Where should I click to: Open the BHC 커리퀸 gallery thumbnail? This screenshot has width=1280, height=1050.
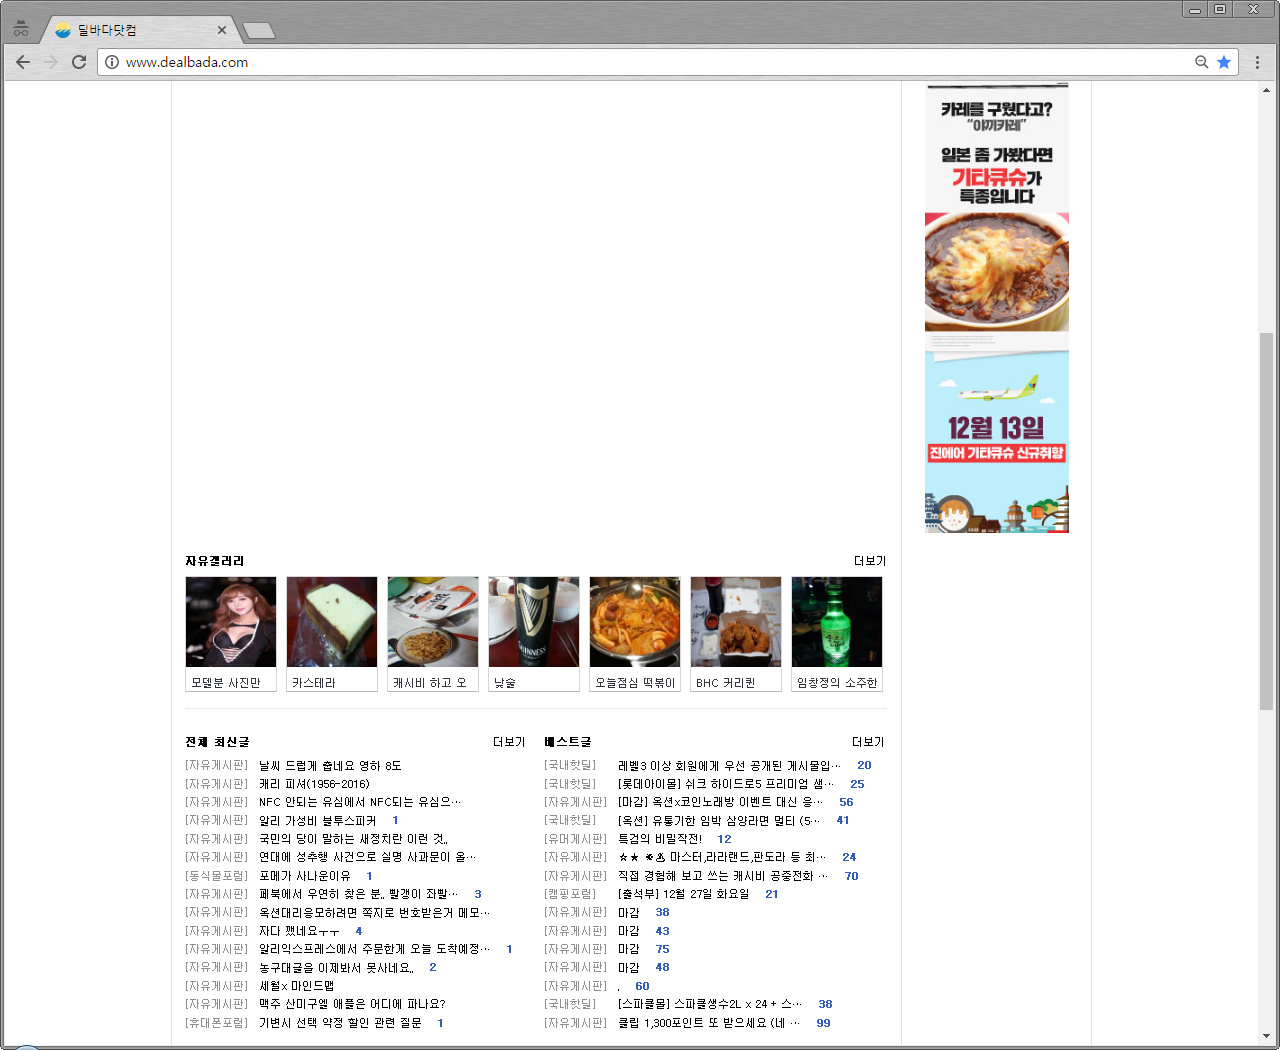736,623
